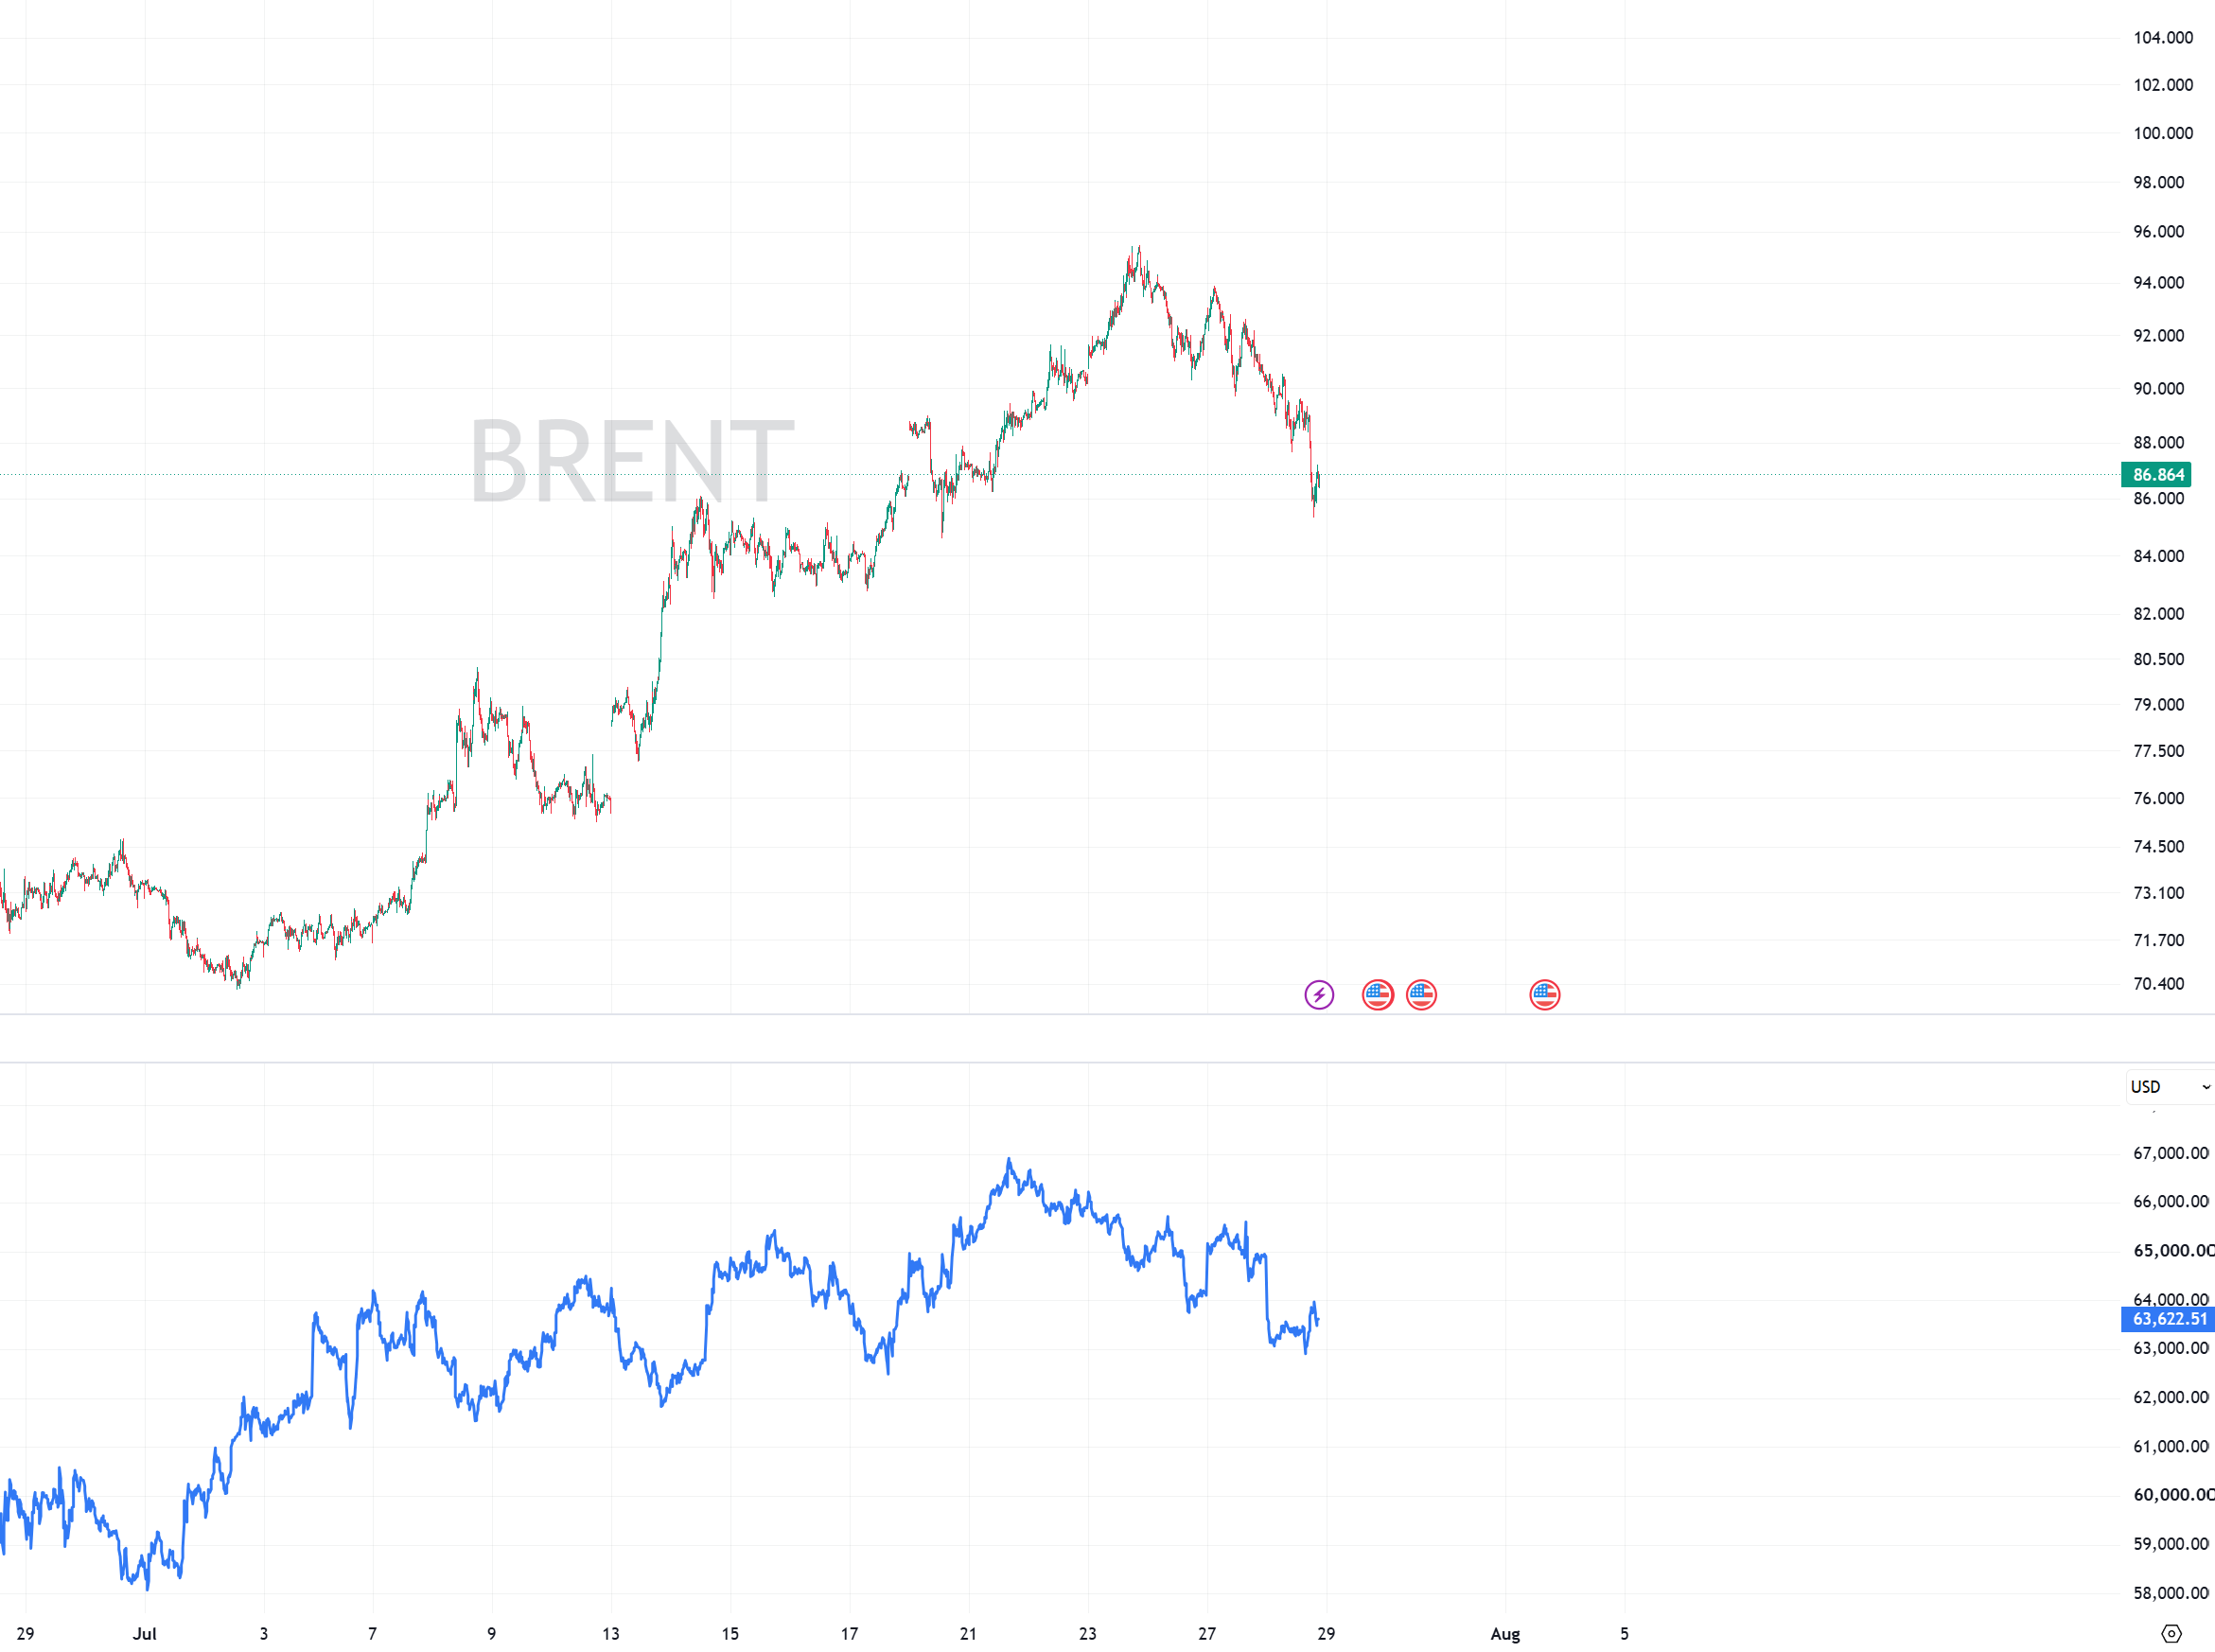Select date 13 on the time axis

611,1634
